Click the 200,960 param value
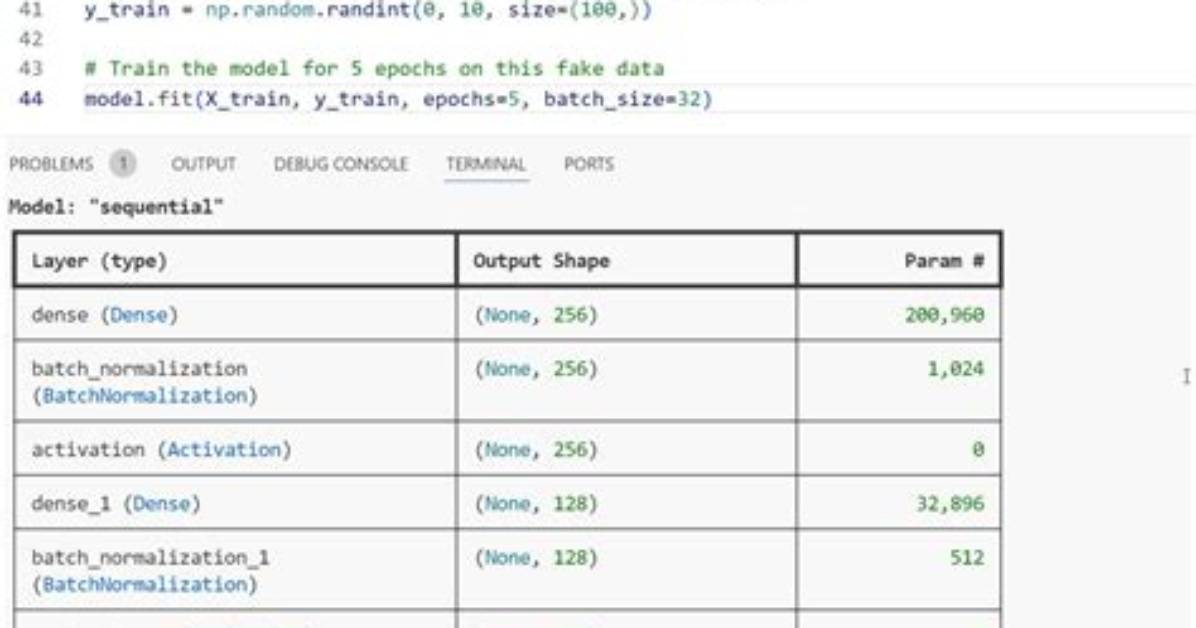This screenshot has width=1196, height=628. click(x=944, y=315)
